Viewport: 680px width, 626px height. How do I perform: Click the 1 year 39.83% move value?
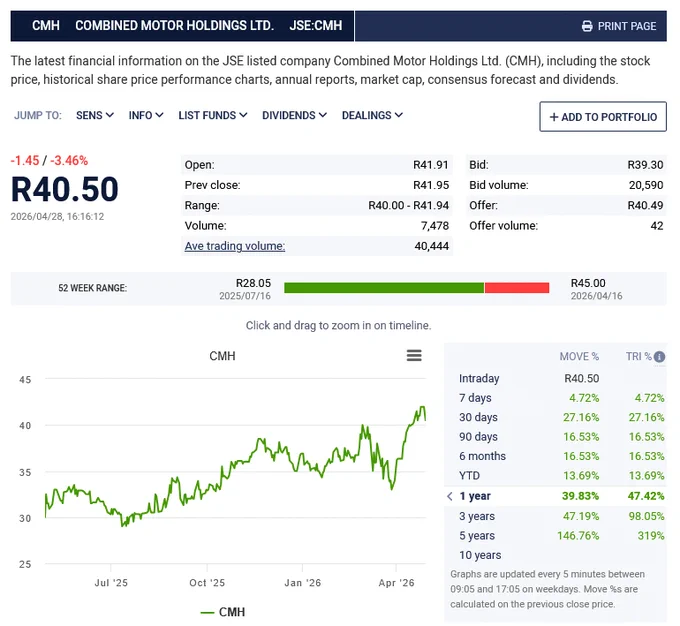pos(580,496)
